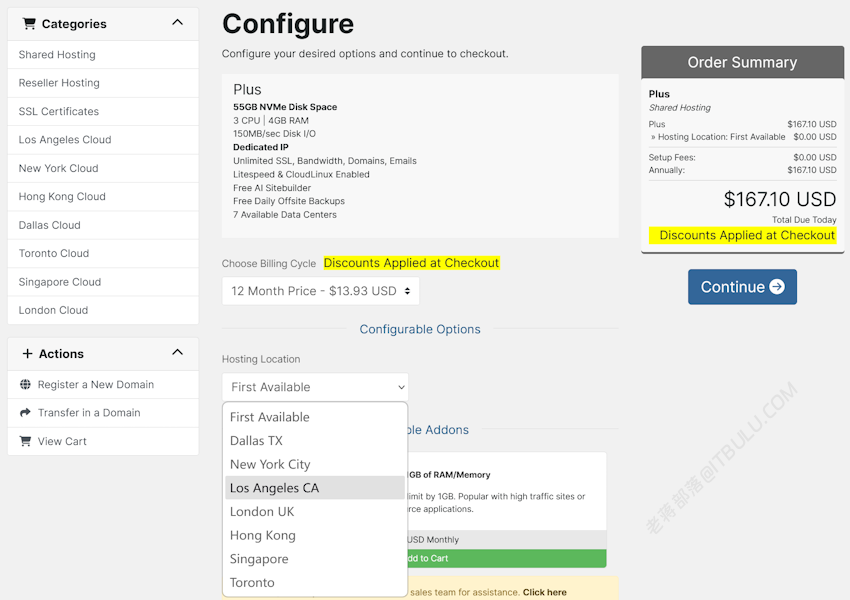Click the Configure page heading
Screen dimensions: 850x600
point(288,24)
